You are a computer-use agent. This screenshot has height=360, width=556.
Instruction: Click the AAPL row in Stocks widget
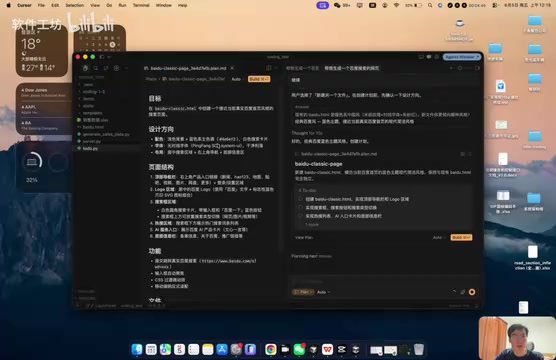point(44,109)
